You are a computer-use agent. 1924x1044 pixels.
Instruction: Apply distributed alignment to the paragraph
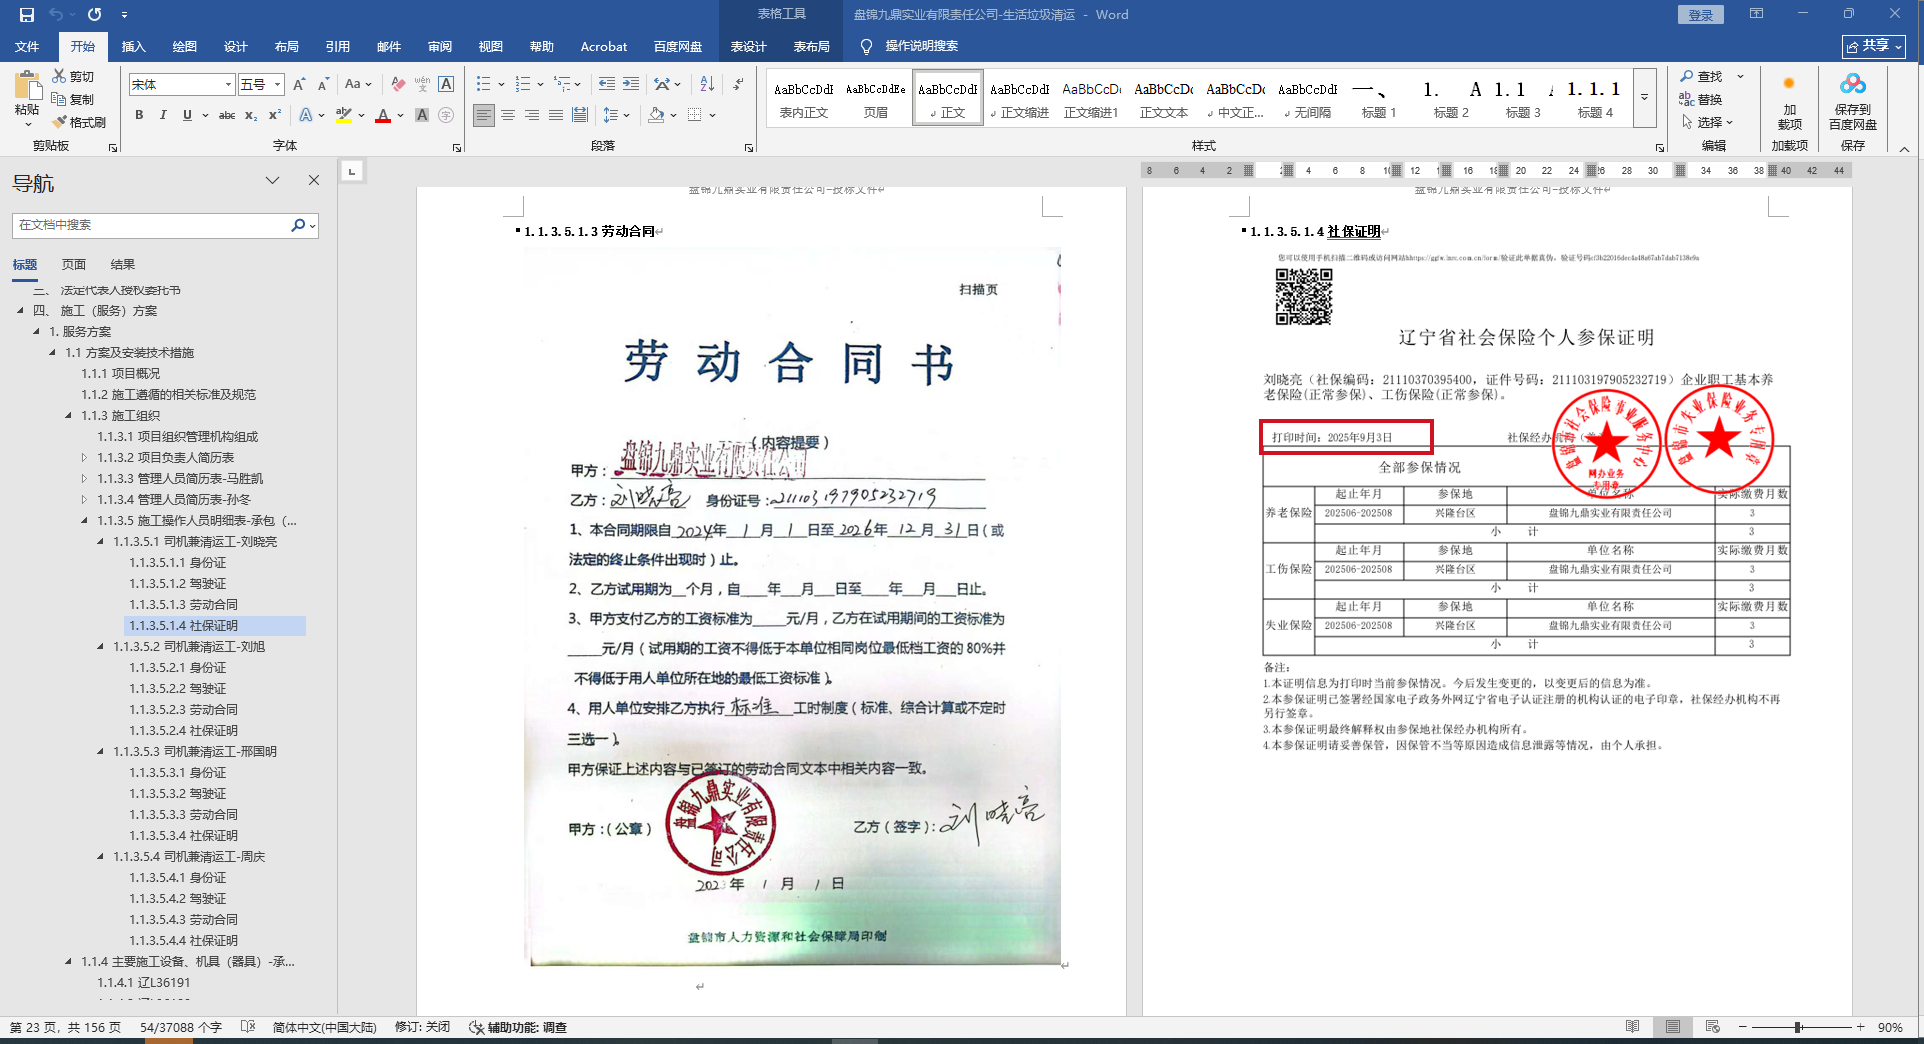[580, 115]
